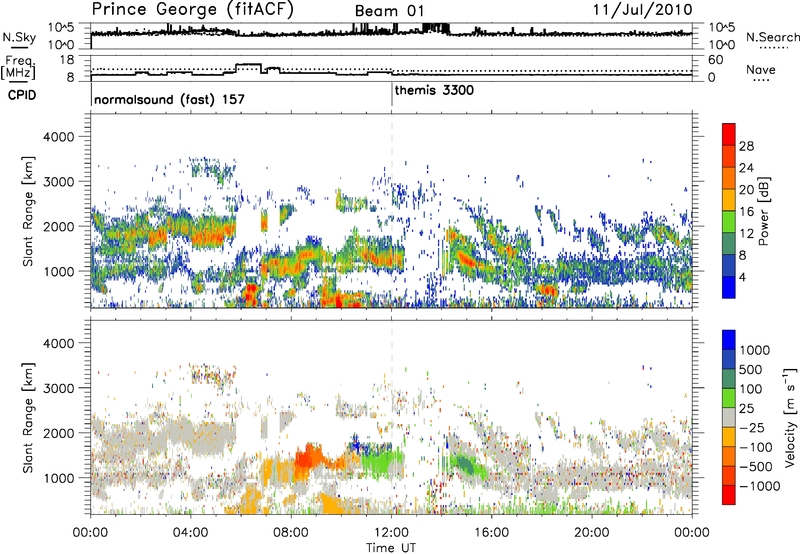Click the "N.Sky" legend label
This screenshot has width=800, height=554.
(x=19, y=37)
